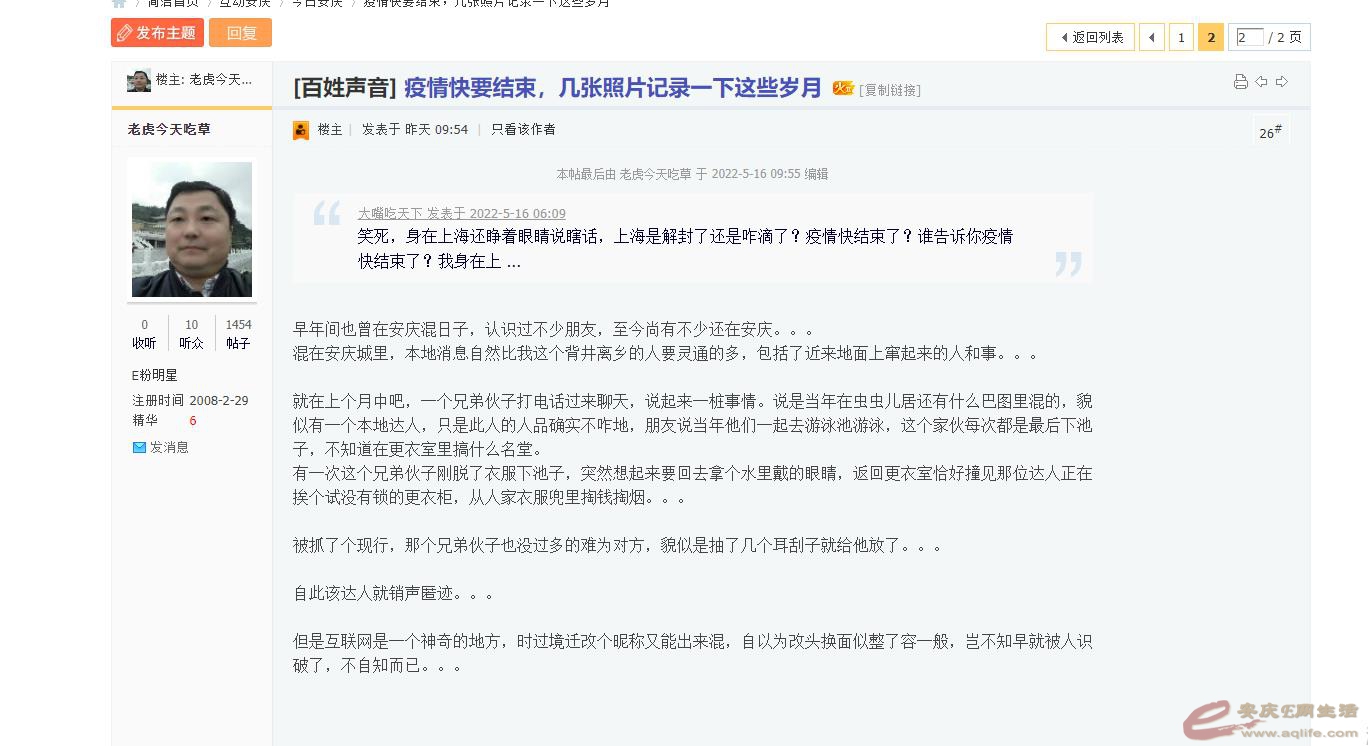Open user profile 老虎今天吃草
This screenshot has width=1368, height=746.
pos(169,130)
